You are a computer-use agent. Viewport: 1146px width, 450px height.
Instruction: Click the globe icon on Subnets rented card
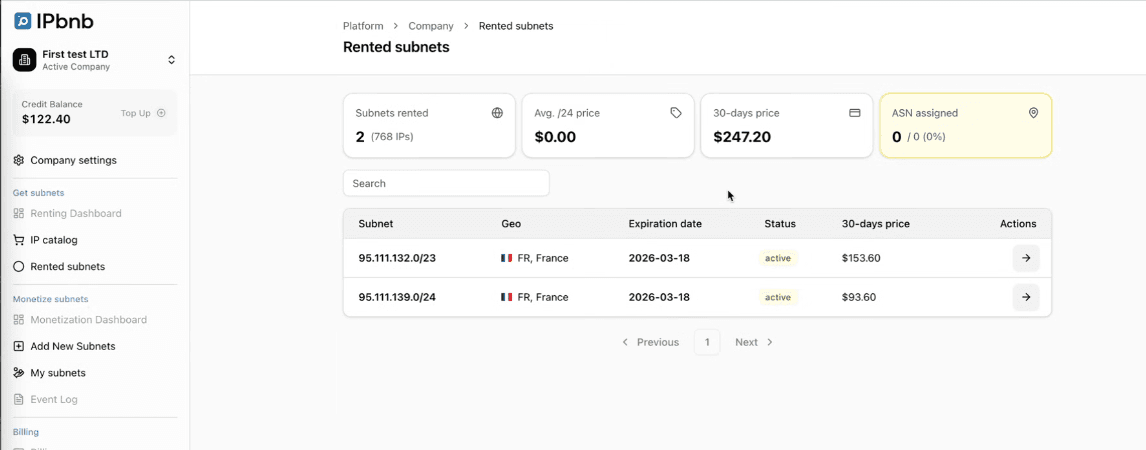(497, 113)
